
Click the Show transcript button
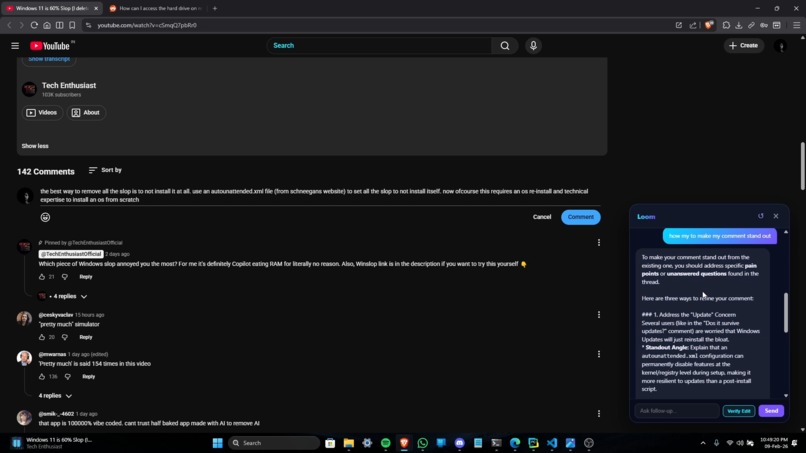[x=49, y=60]
